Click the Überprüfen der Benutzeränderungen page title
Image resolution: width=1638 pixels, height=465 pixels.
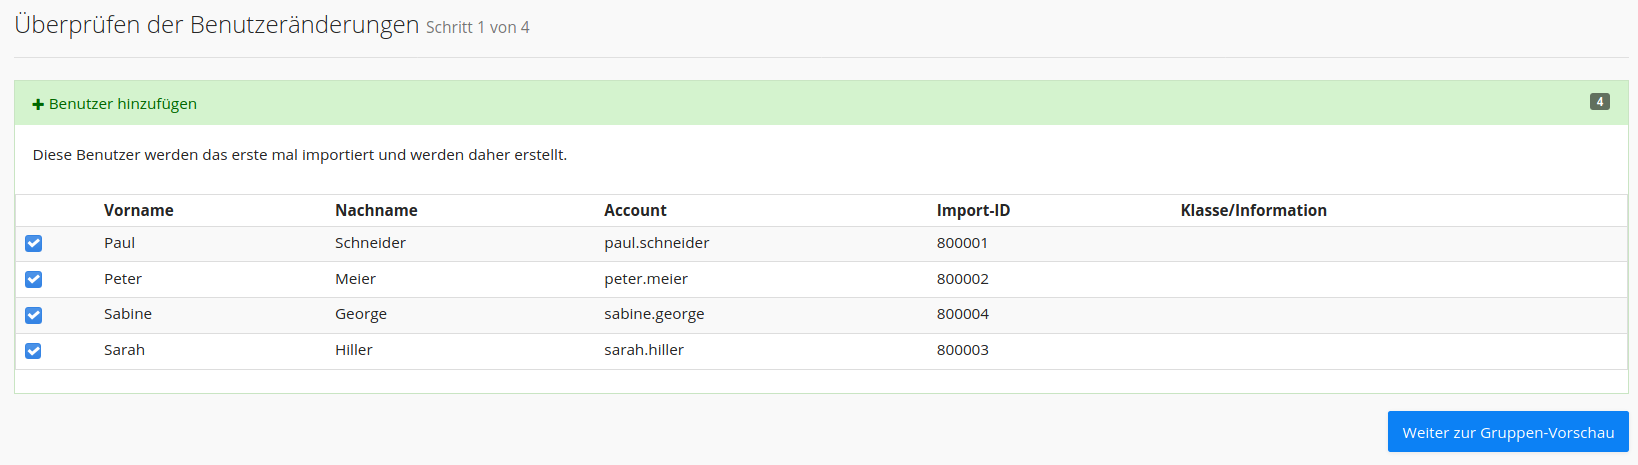pos(217,25)
